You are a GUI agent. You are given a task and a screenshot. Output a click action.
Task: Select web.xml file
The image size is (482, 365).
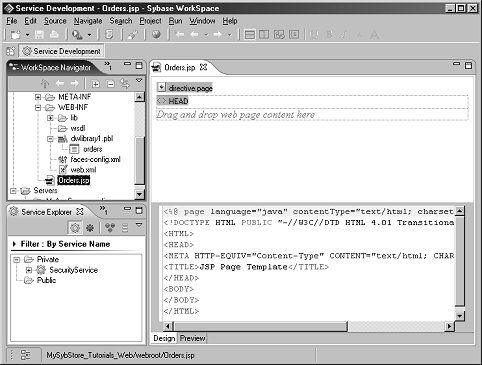[x=83, y=170]
